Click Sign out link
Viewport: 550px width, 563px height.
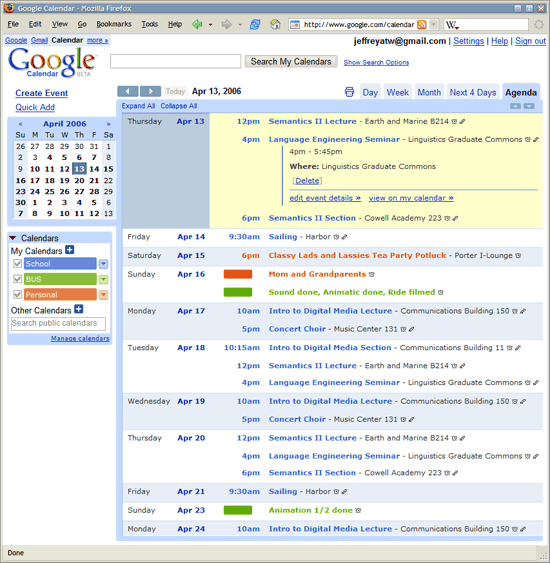pos(530,41)
